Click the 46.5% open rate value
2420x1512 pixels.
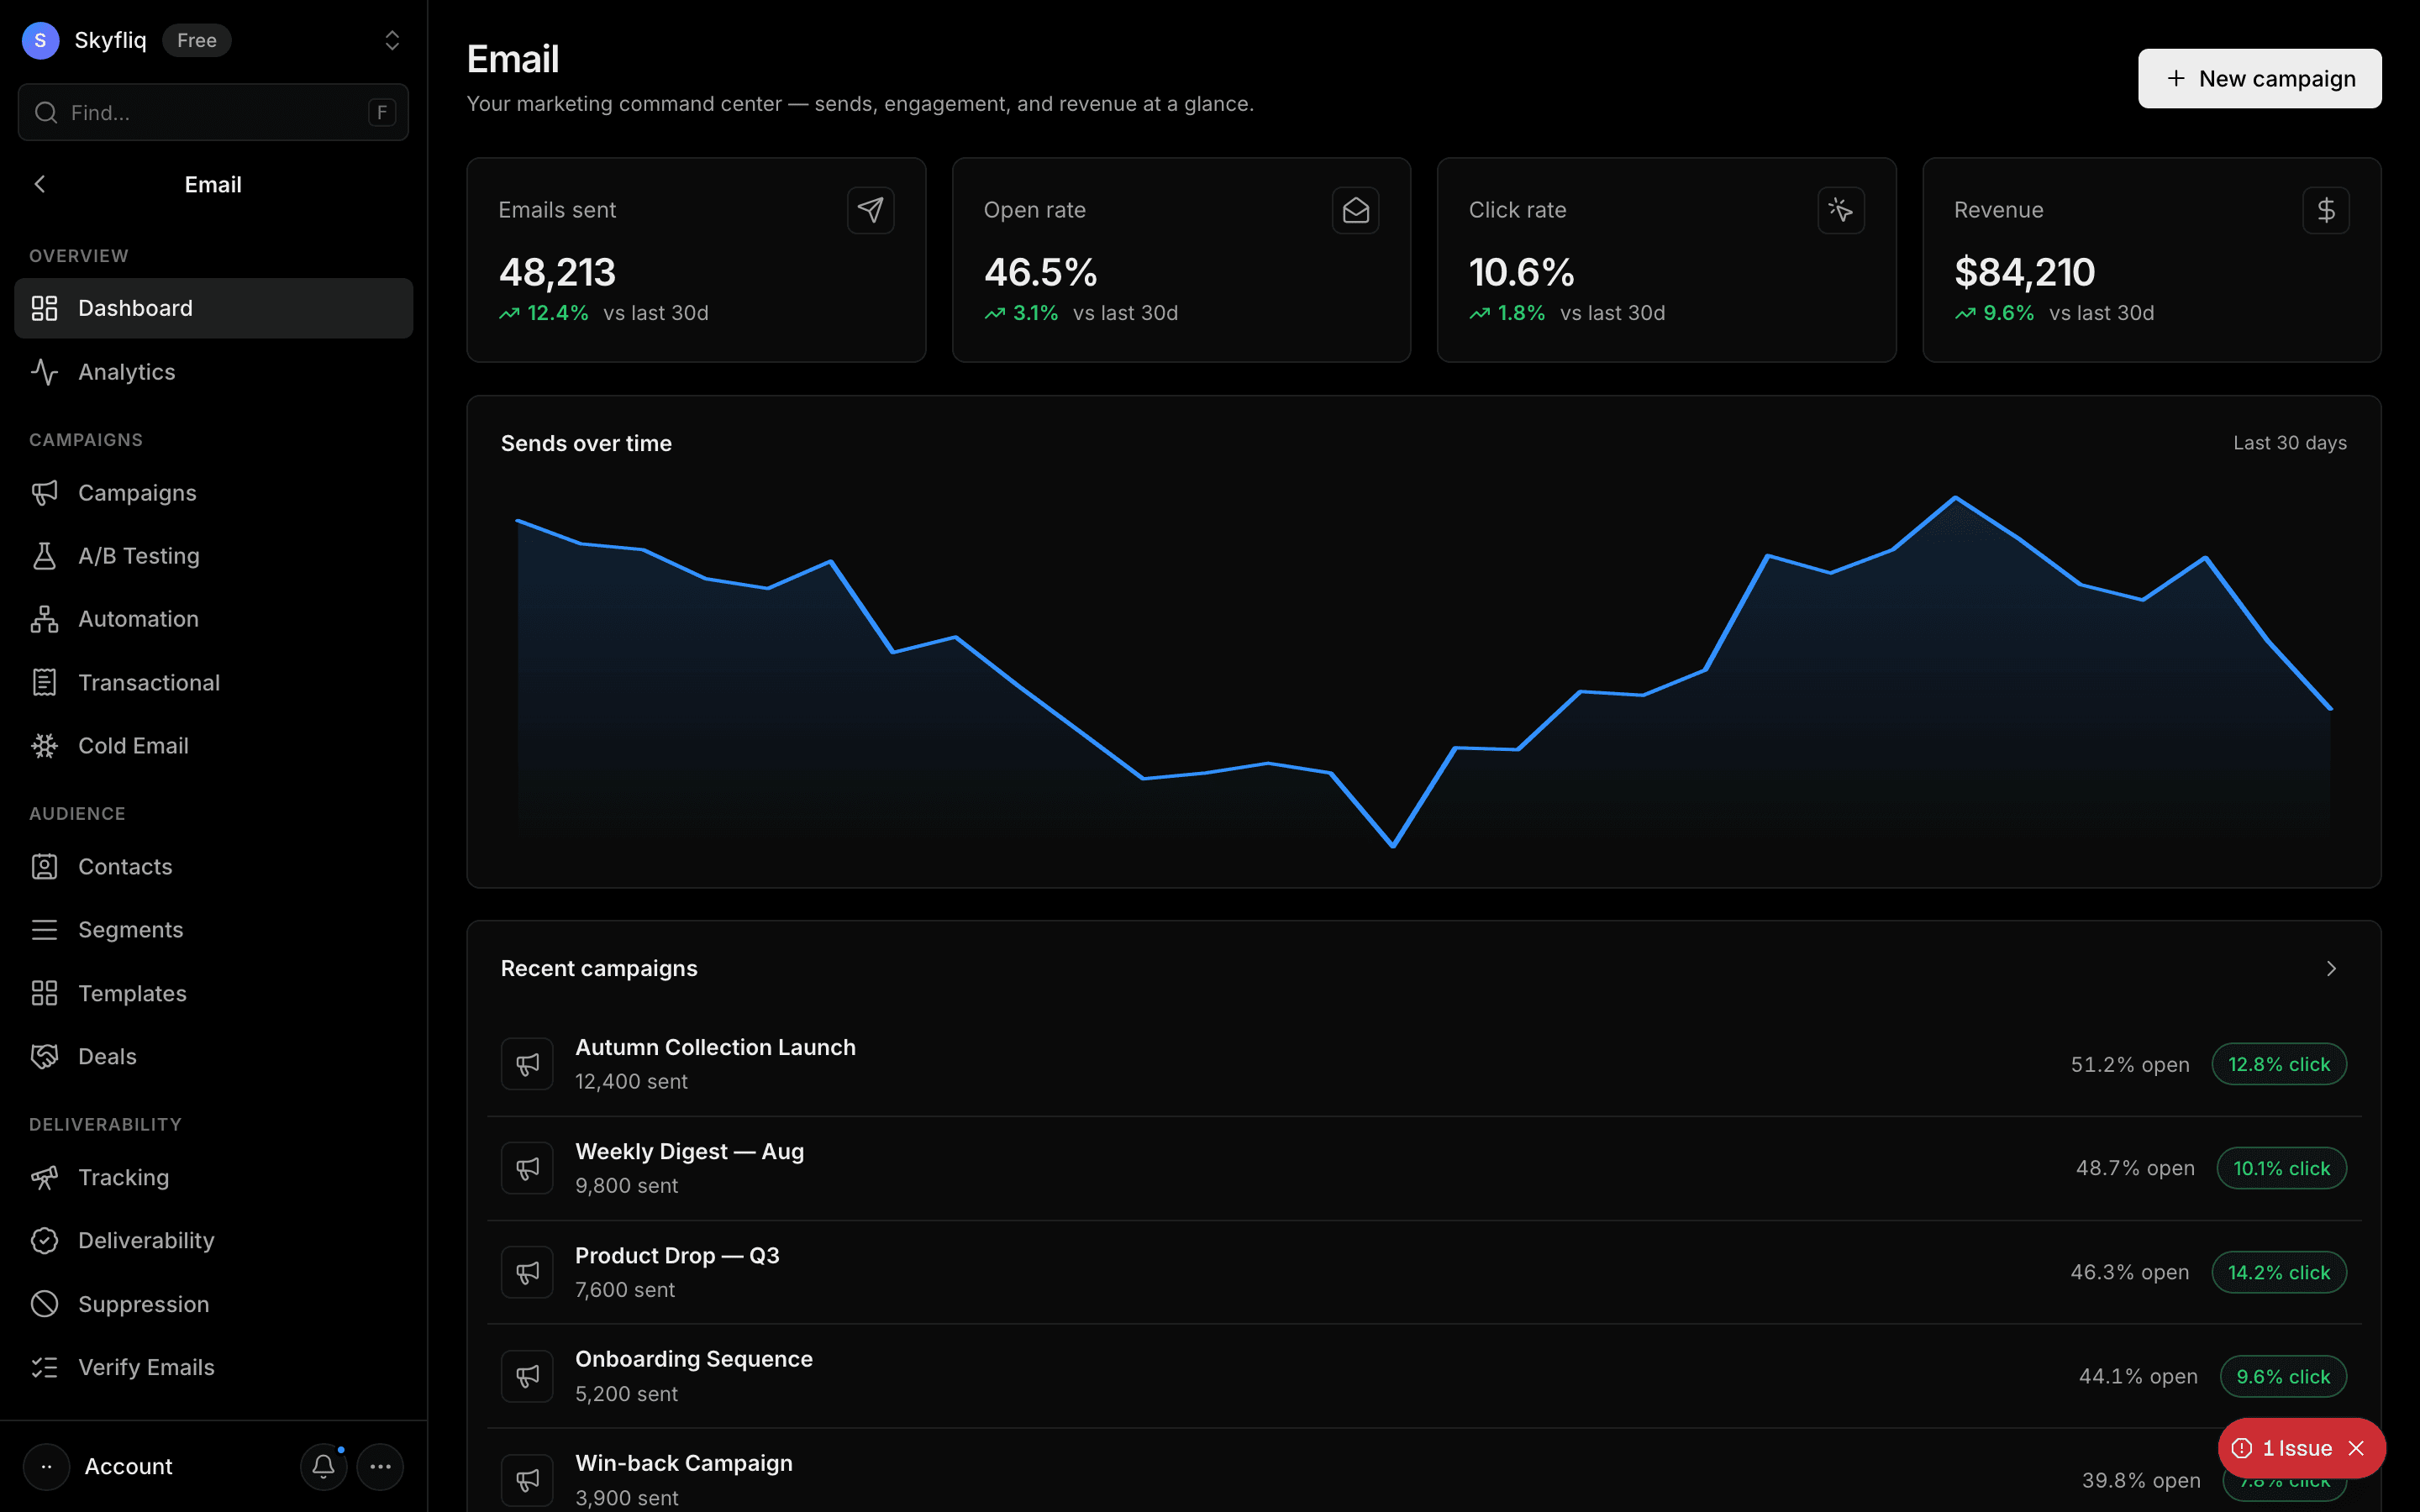[x=1040, y=272]
